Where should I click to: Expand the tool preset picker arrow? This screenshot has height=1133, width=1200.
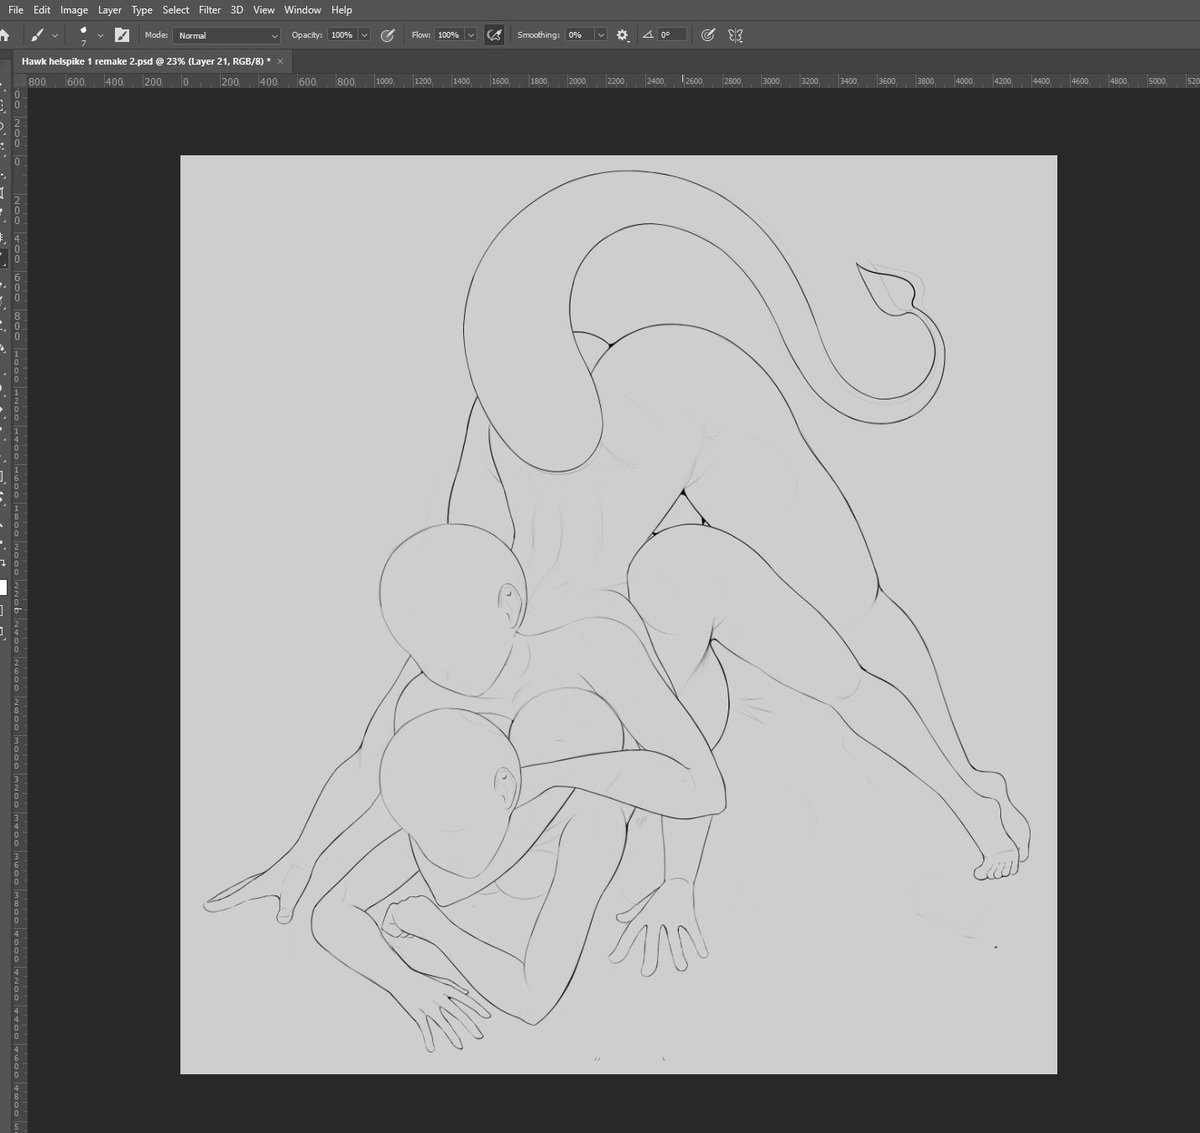(x=55, y=36)
